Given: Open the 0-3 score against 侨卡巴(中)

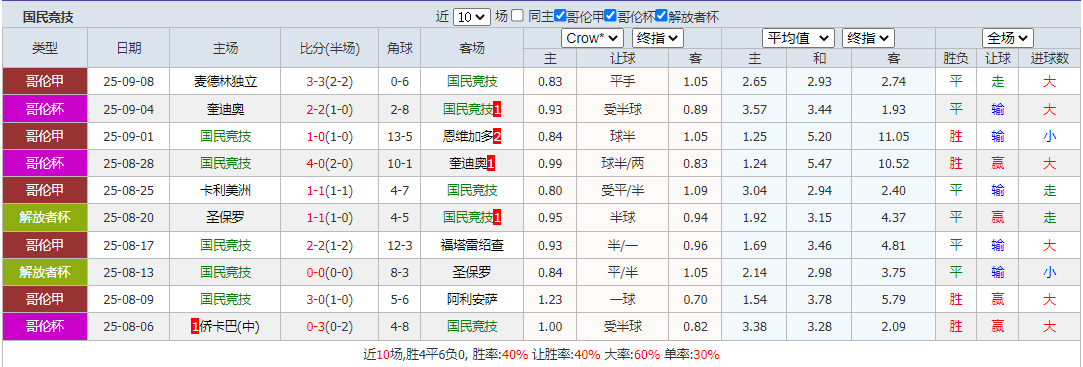Looking at the screenshot, I should (316, 326).
